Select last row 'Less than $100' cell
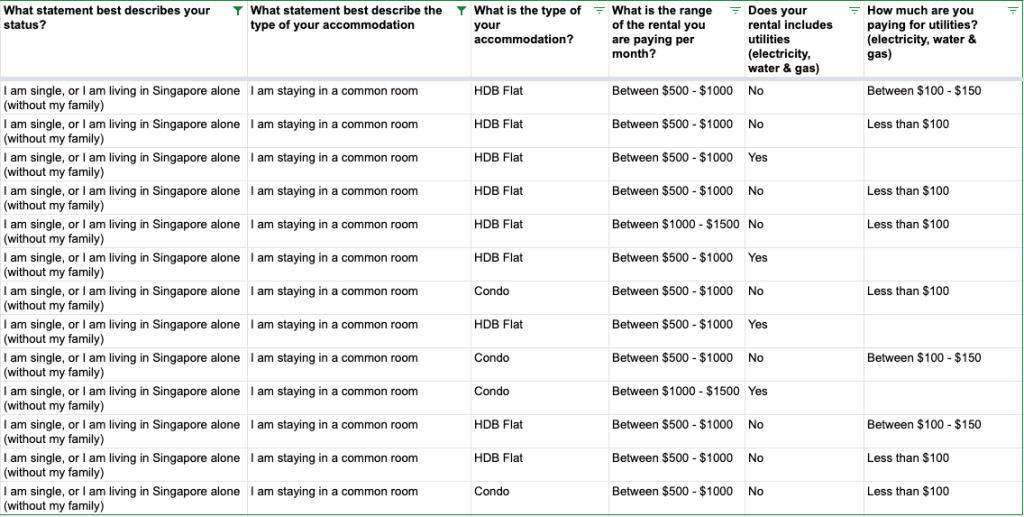Screen dimensions: 1024x517 click(x=943, y=499)
